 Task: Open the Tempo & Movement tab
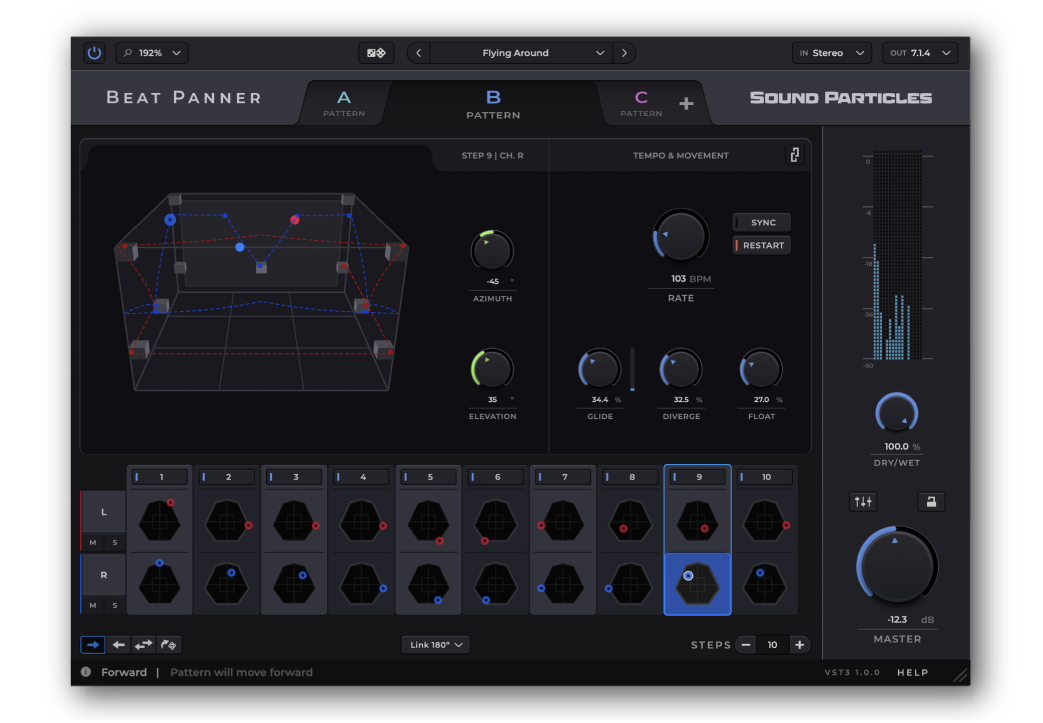(680, 156)
